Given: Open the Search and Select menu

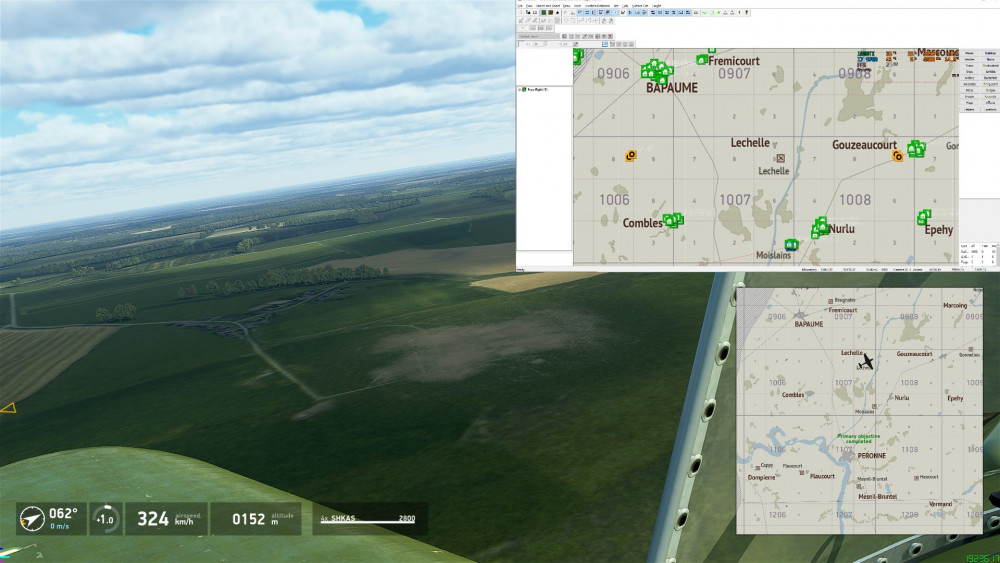Looking at the screenshot, I should pyautogui.click(x=548, y=6).
